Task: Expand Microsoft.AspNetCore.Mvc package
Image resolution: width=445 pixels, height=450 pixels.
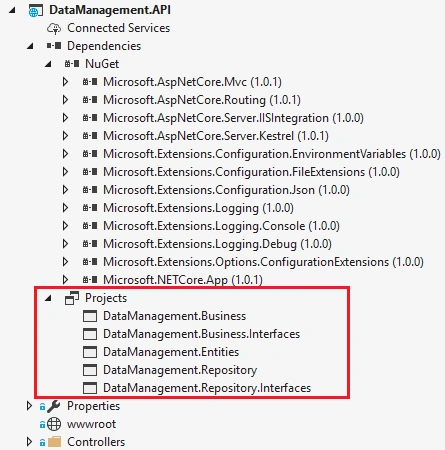Action: [x=65, y=82]
